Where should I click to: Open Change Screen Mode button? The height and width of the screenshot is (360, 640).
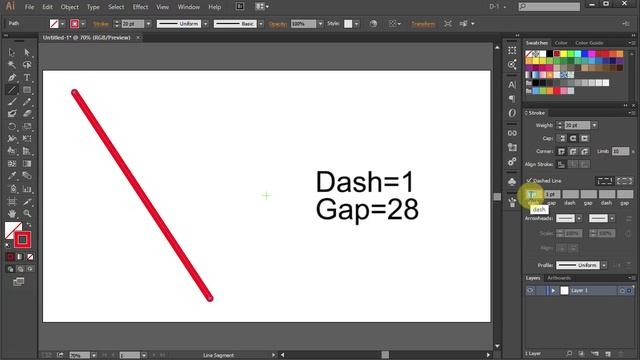point(18,282)
